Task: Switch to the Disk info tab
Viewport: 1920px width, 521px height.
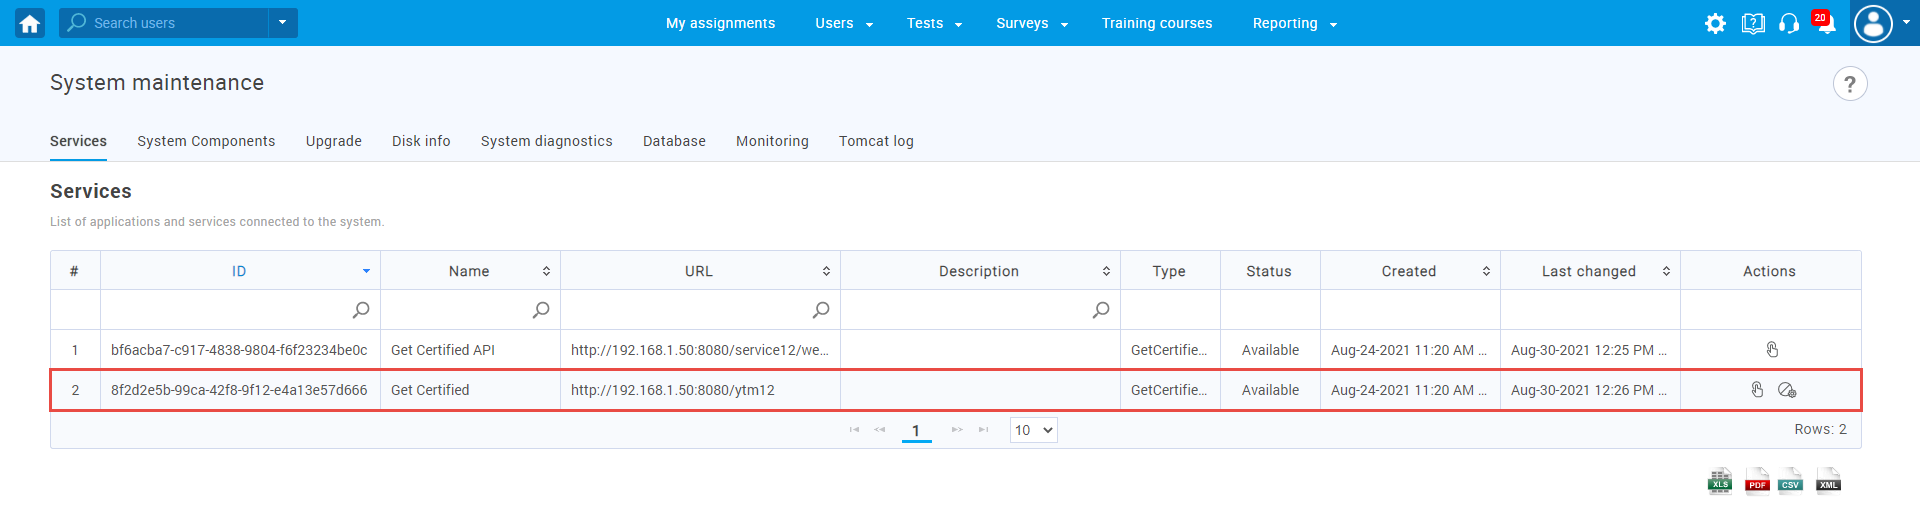Action: click(x=421, y=141)
